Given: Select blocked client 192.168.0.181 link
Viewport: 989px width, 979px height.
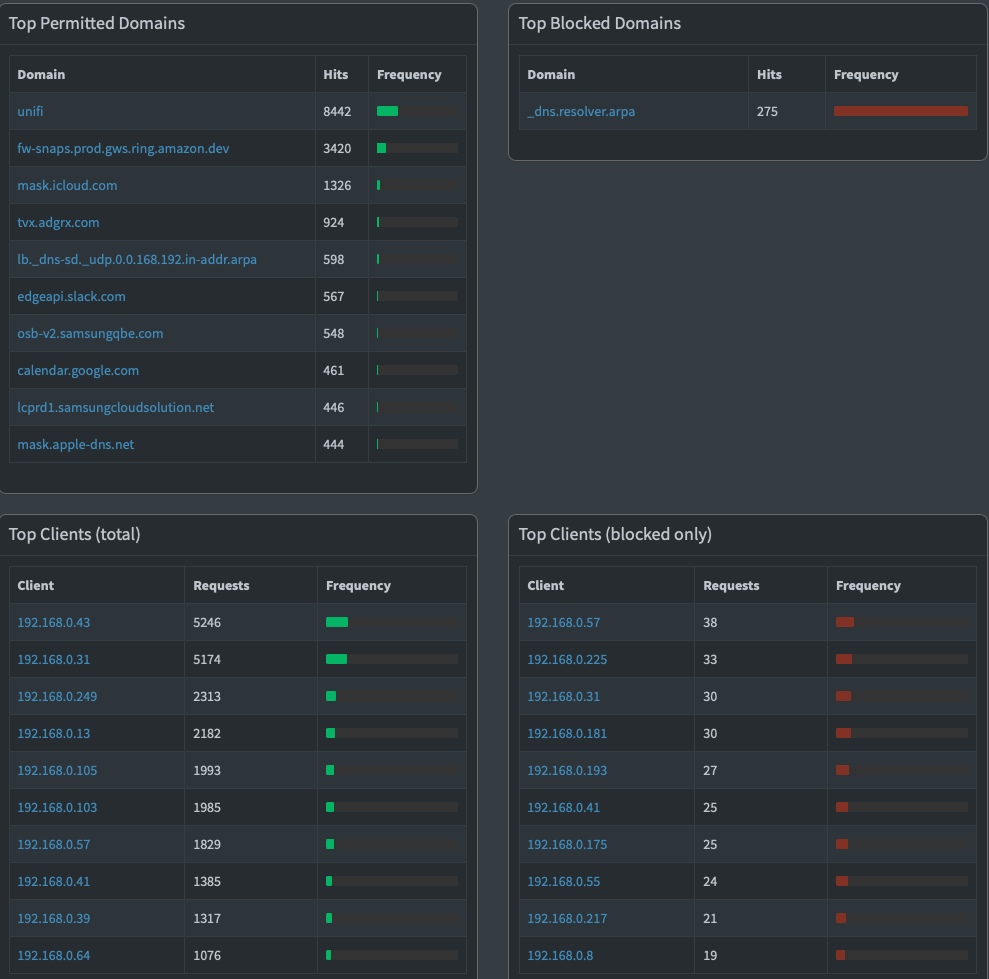Looking at the screenshot, I should [567, 733].
